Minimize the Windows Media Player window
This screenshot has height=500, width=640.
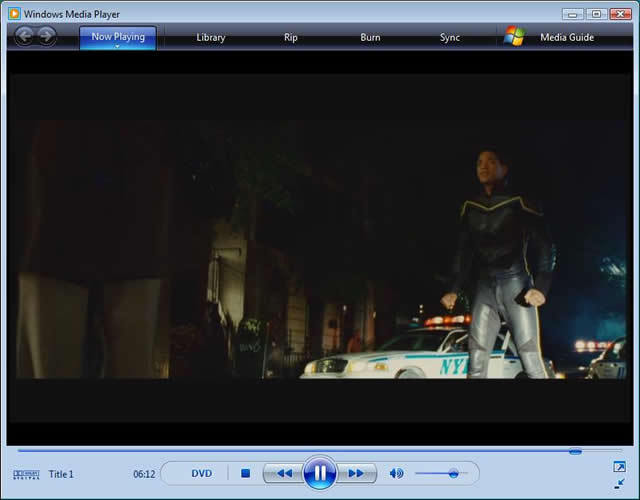pyautogui.click(x=573, y=14)
